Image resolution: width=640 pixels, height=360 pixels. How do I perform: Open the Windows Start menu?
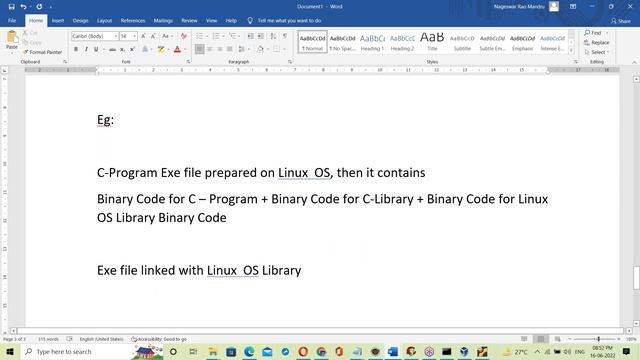click(x=10, y=351)
